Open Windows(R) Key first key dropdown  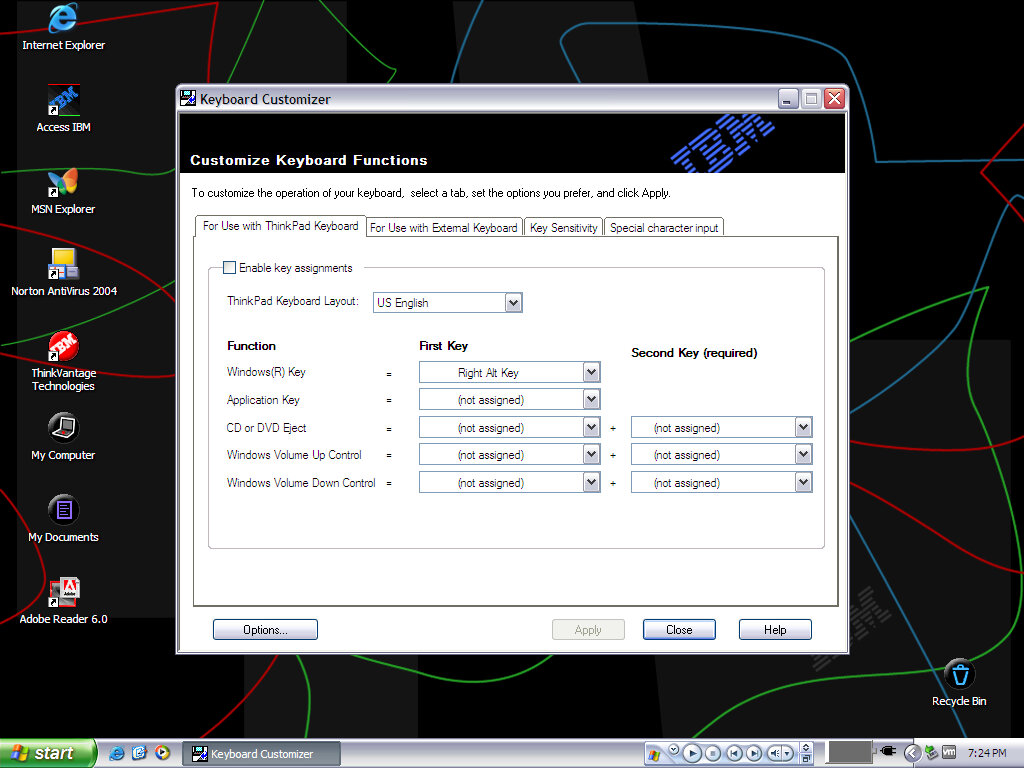591,373
